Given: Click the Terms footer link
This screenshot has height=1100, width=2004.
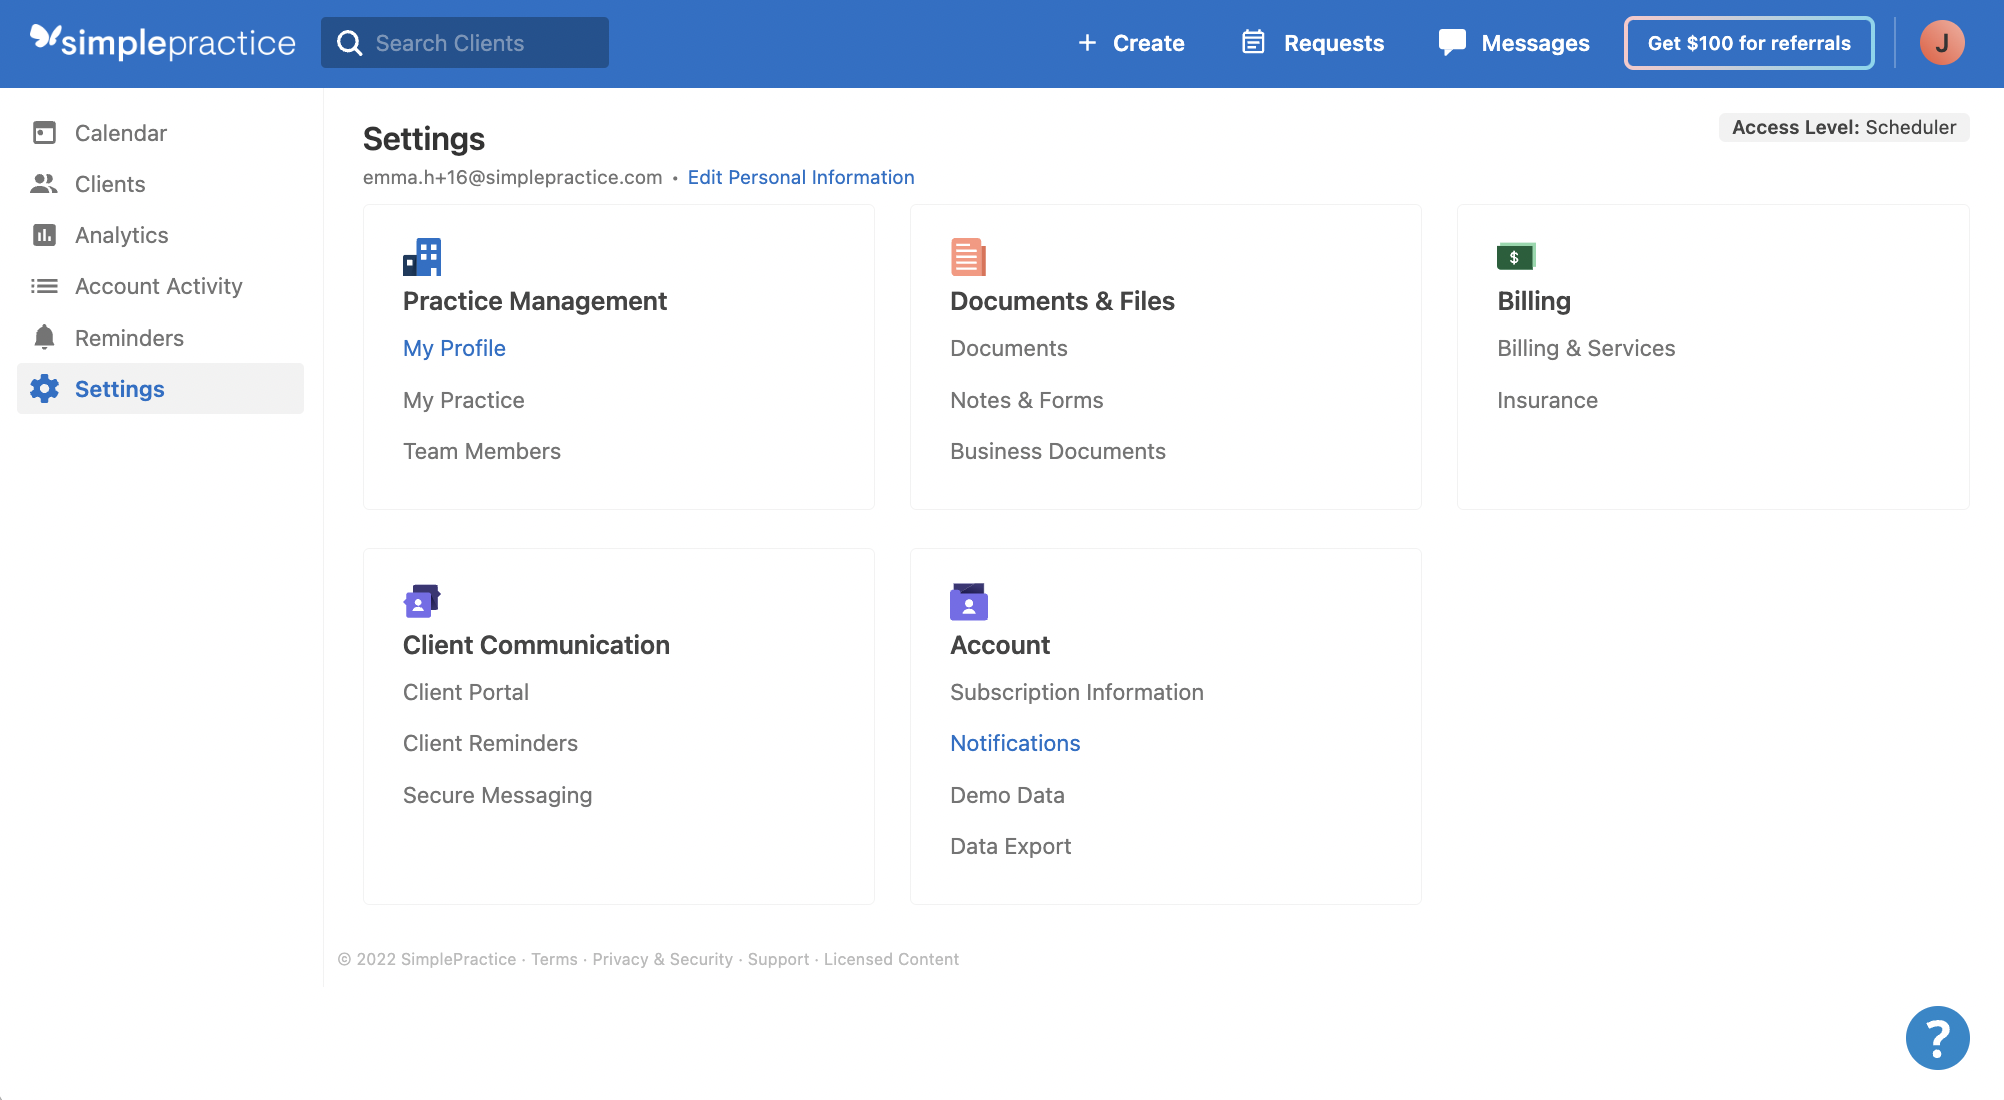Looking at the screenshot, I should (554, 959).
